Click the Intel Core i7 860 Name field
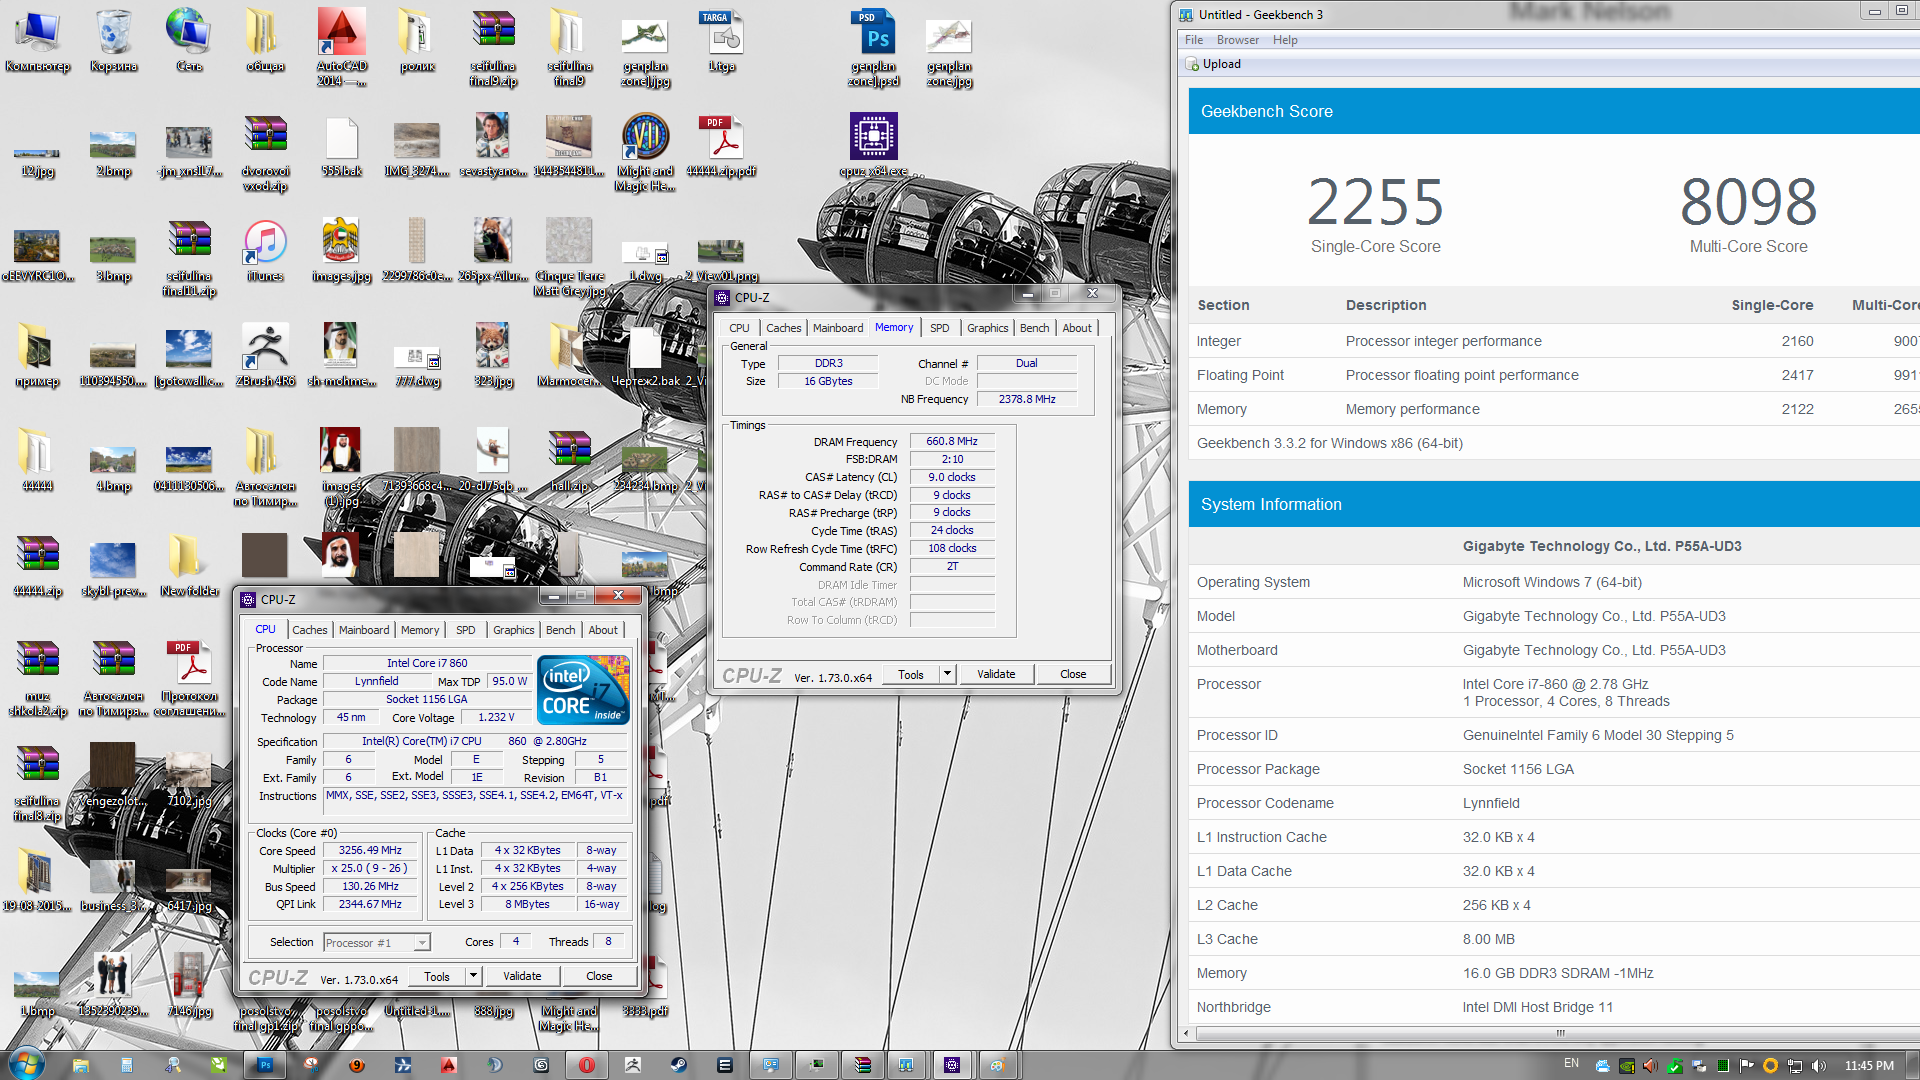Image resolution: width=1920 pixels, height=1080 pixels. 427,663
